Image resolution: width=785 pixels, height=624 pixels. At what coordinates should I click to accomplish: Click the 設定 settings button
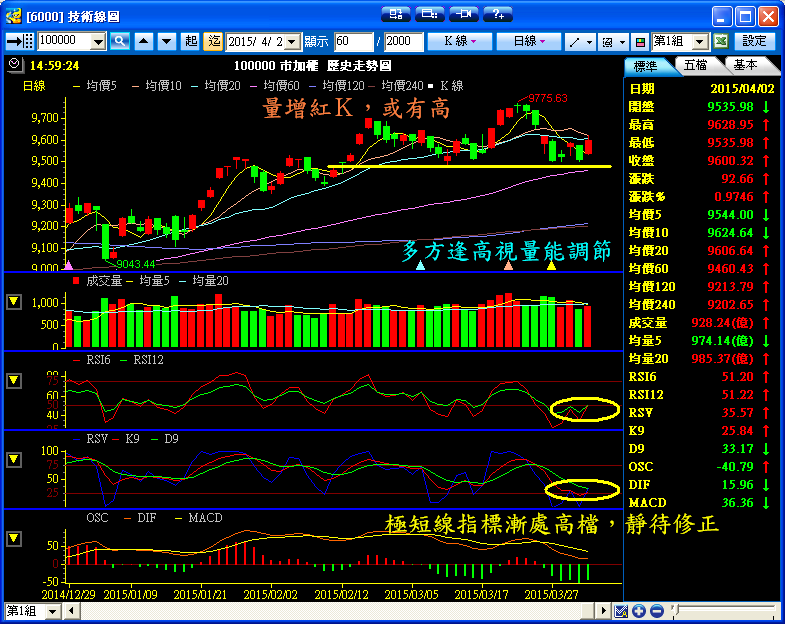pos(755,41)
